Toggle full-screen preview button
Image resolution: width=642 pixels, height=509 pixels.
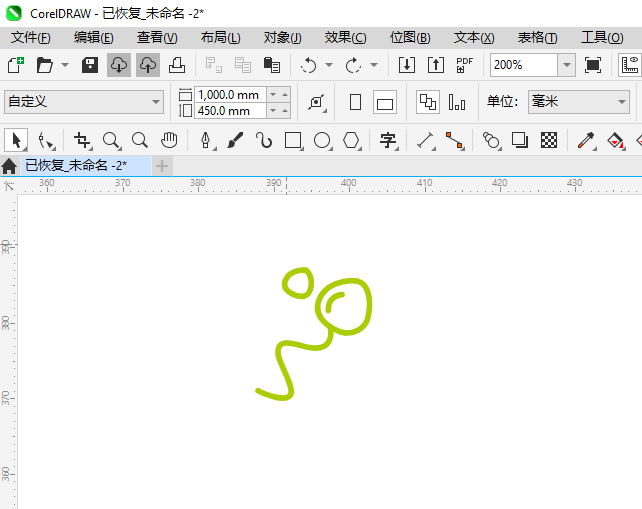tap(593, 65)
